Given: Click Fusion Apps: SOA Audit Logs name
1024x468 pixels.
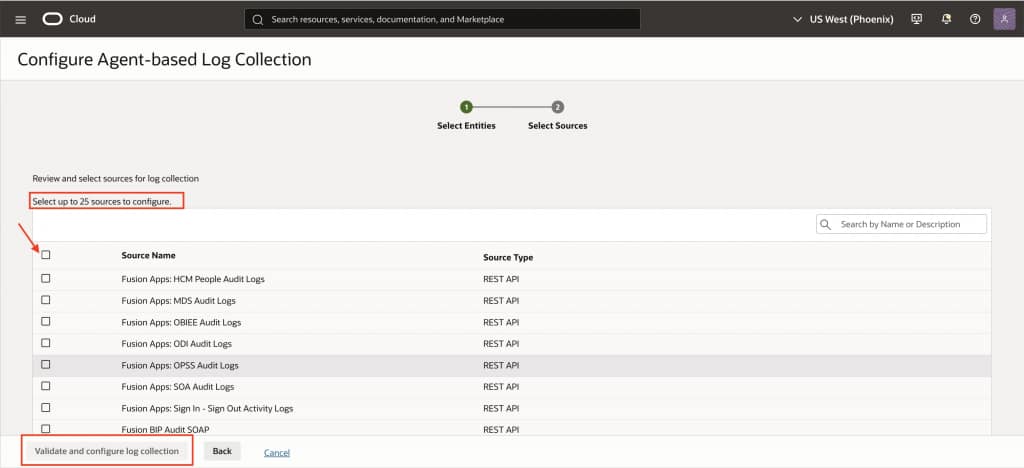Looking at the screenshot, I should (x=178, y=387).
